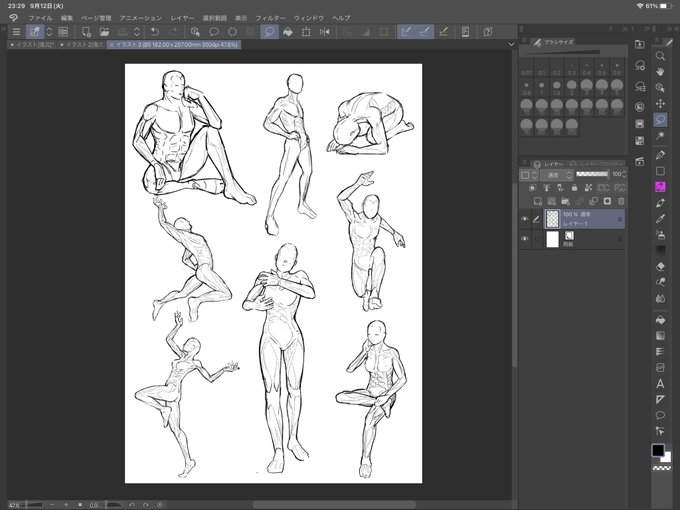Select the Lasso selection tool in tool palette
The image size is (680, 510).
(660, 119)
